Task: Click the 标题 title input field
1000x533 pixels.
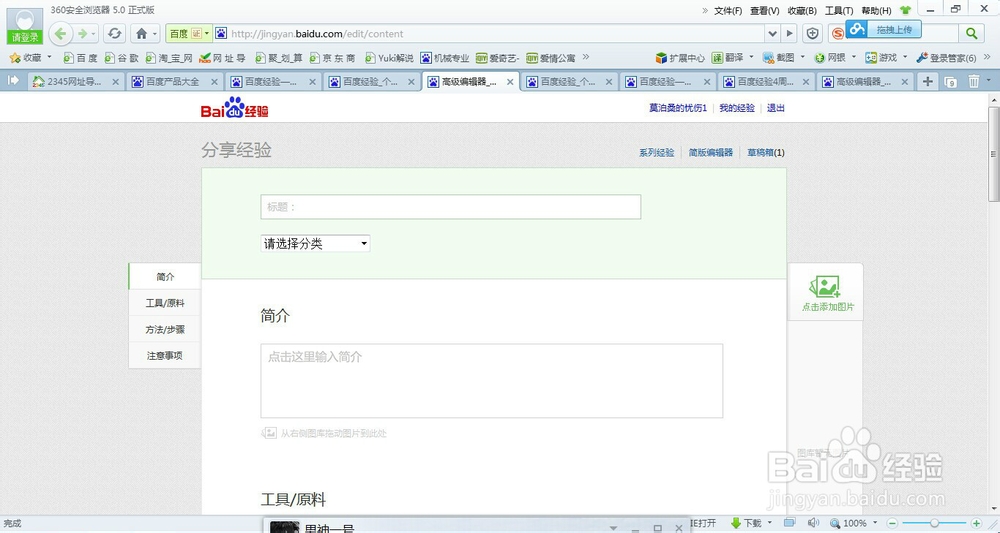Action: (451, 207)
